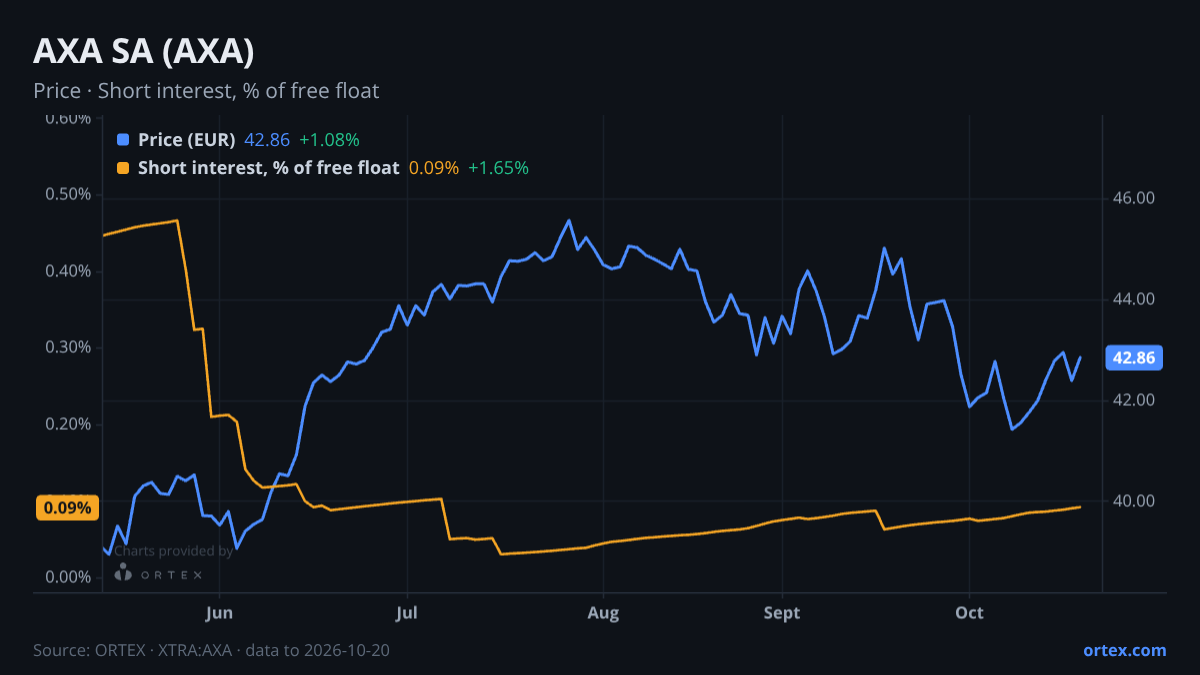The width and height of the screenshot is (1200, 675).
Task: Click the 0.09% value in the legend
Action: point(434,168)
